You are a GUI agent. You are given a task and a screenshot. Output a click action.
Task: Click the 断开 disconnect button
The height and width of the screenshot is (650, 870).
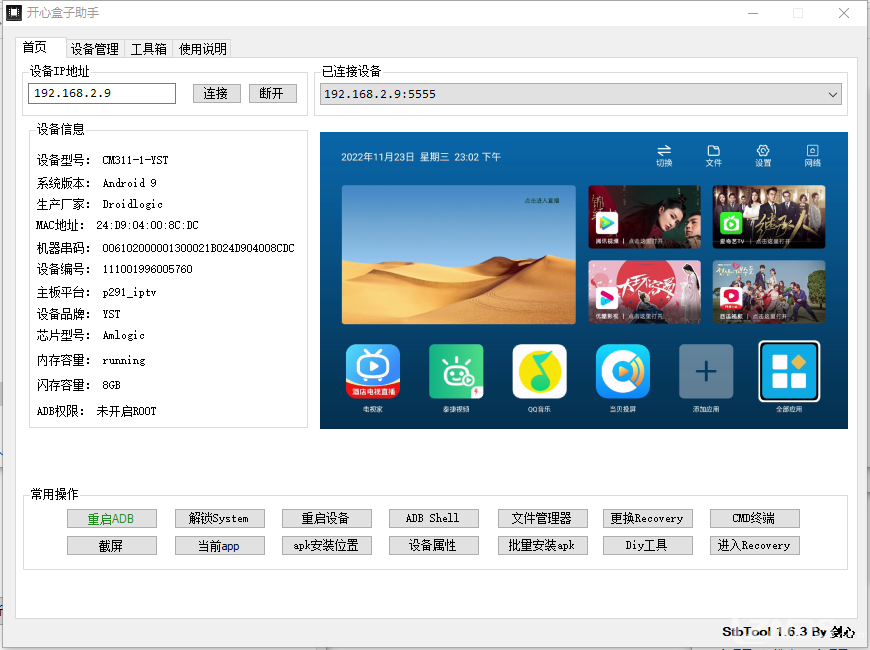coord(272,93)
